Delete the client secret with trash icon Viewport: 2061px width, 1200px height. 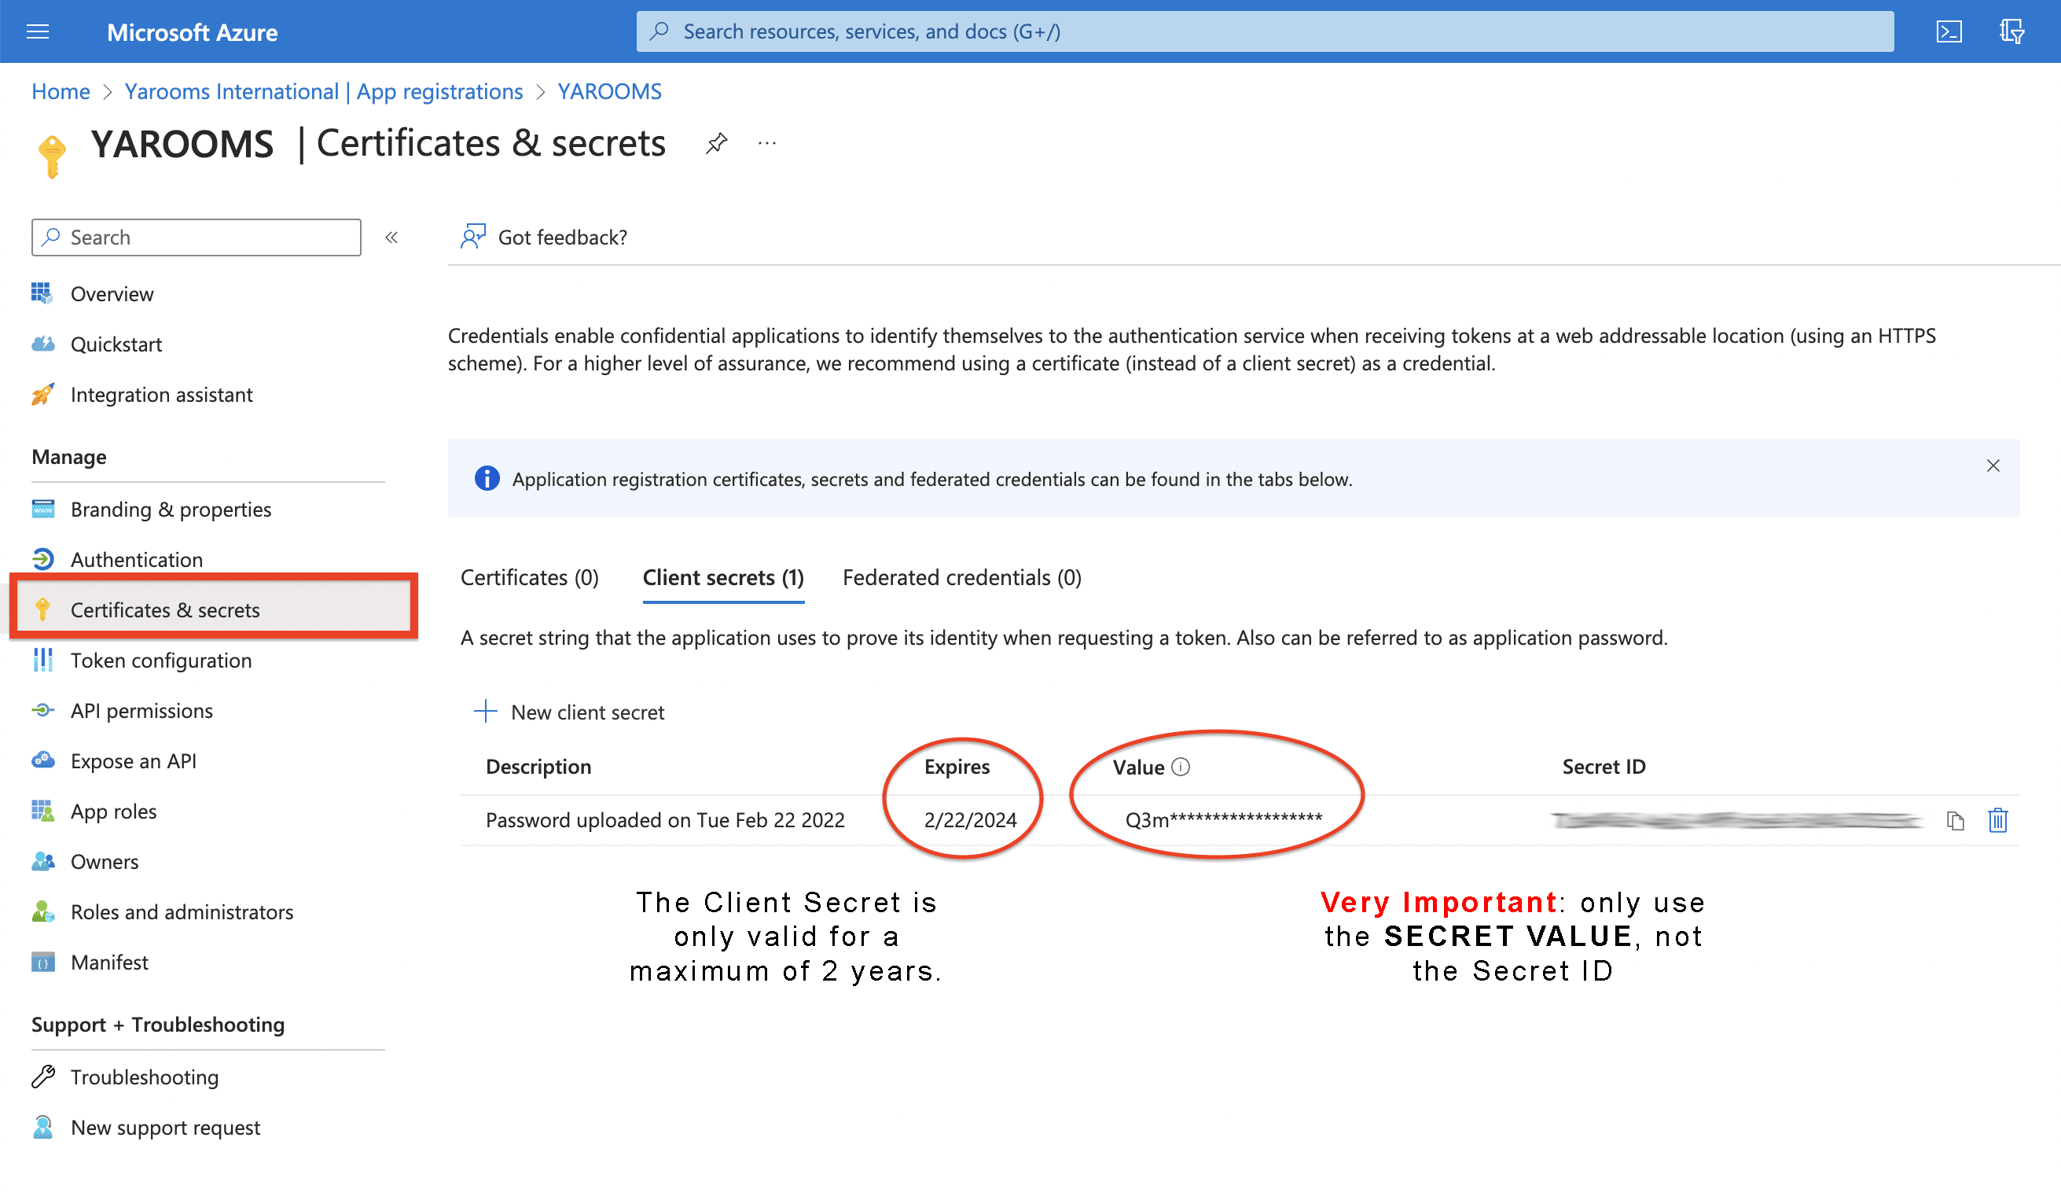point(1998,820)
